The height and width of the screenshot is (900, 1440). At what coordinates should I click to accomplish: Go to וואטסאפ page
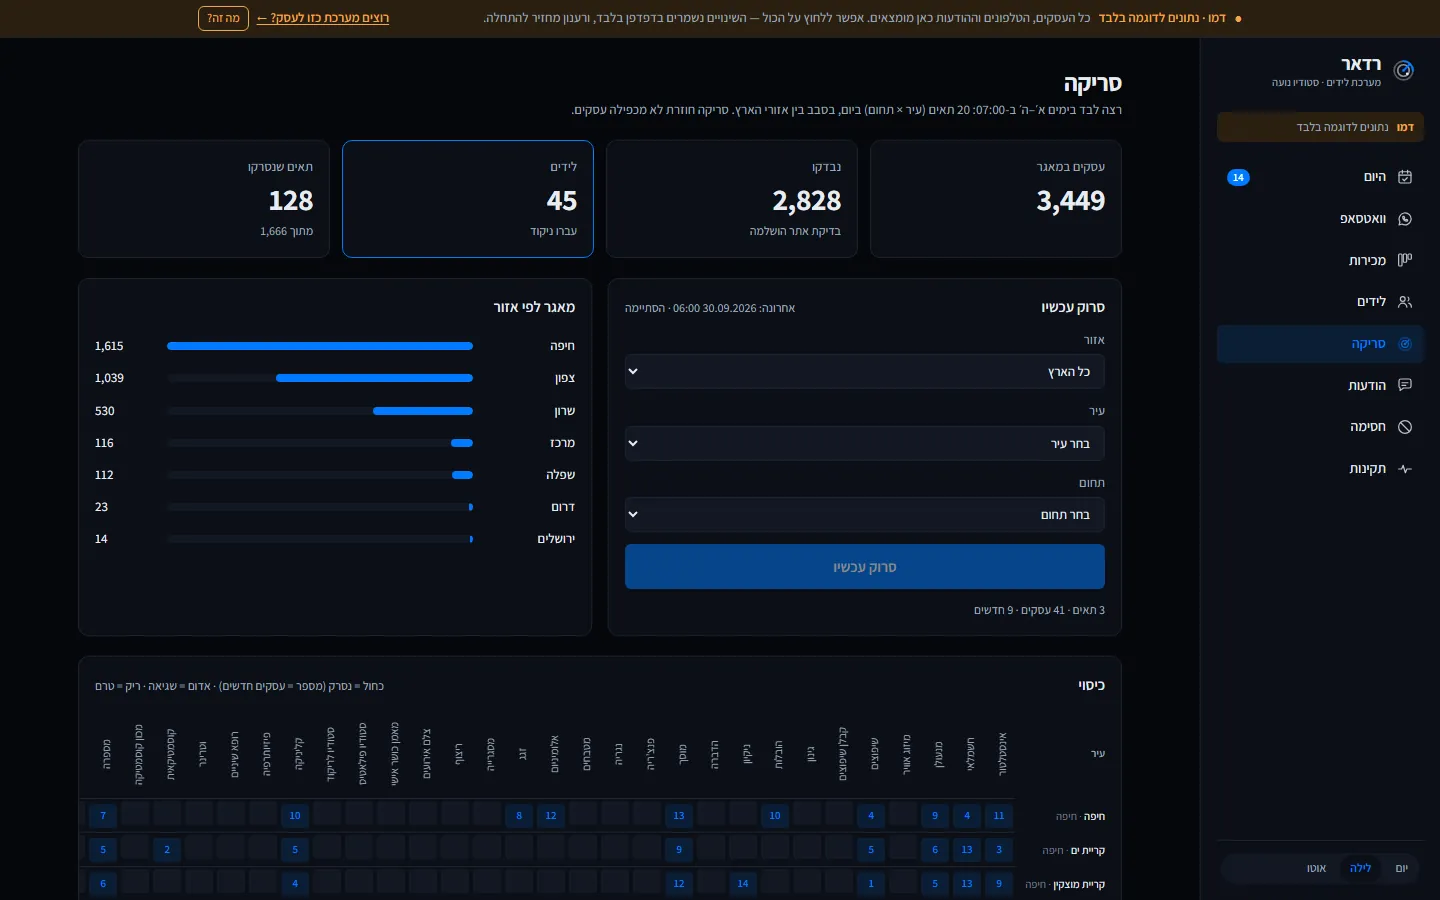point(1320,219)
